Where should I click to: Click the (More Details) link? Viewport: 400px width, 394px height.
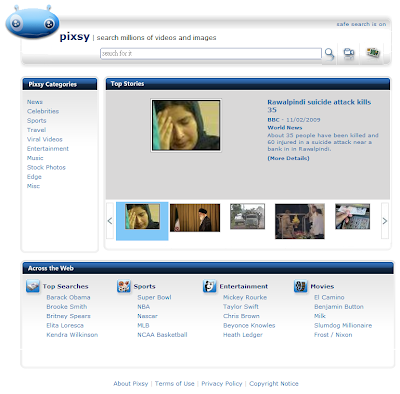(288, 158)
